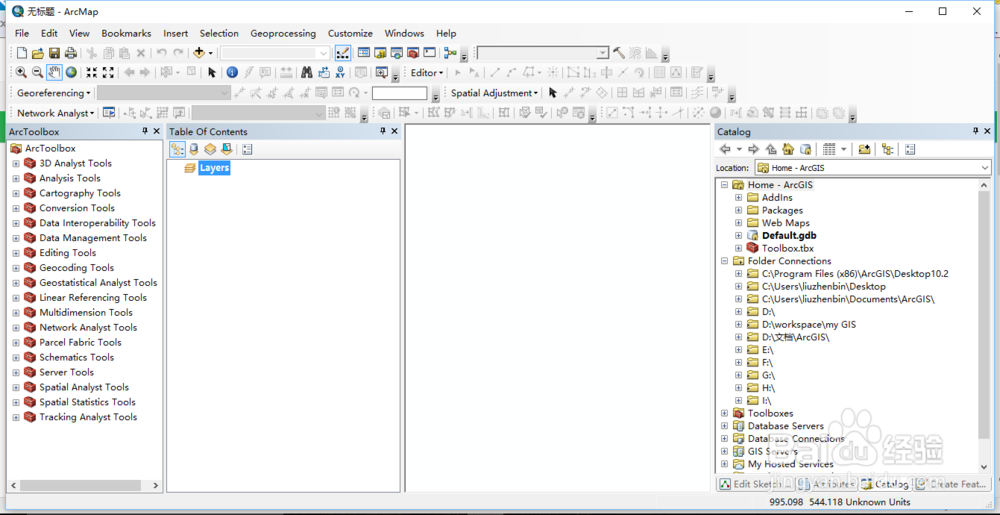Toggle auto hide pin on Table Of Contents
This screenshot has height=515, width=1000.
coord(383,131)
